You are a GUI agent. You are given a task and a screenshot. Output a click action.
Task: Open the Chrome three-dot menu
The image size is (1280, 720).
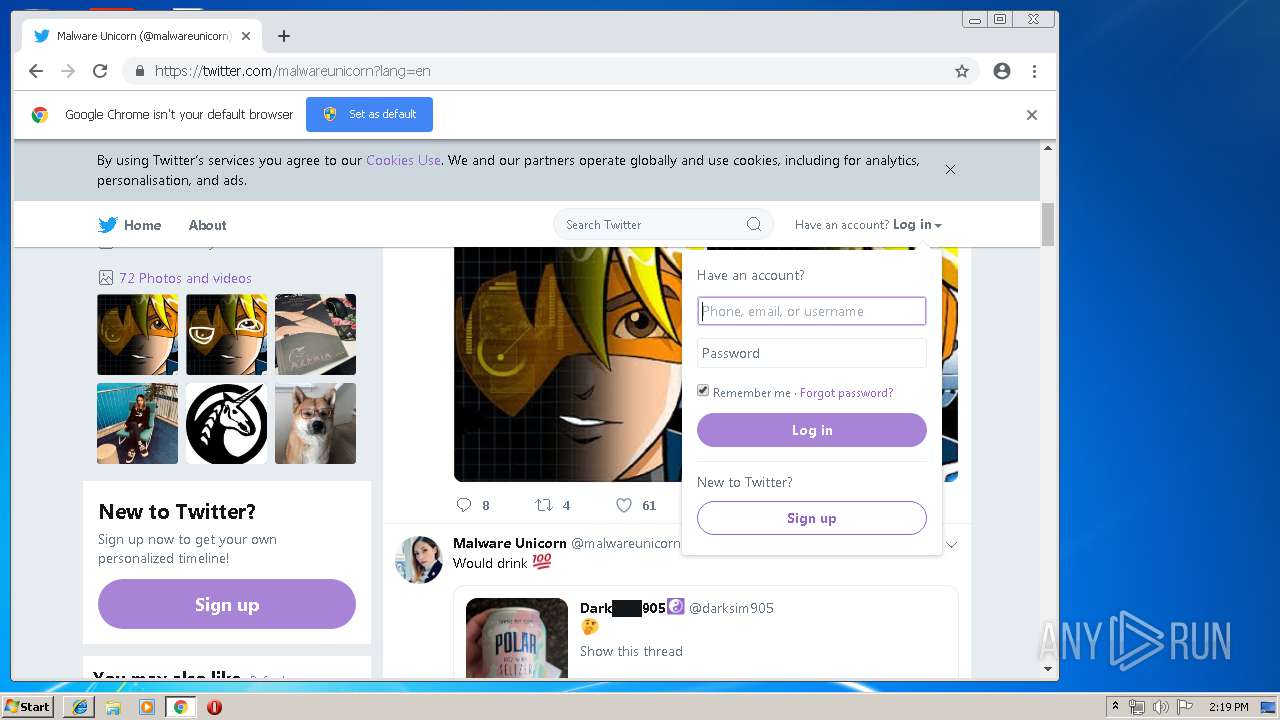pos(1035,71)
